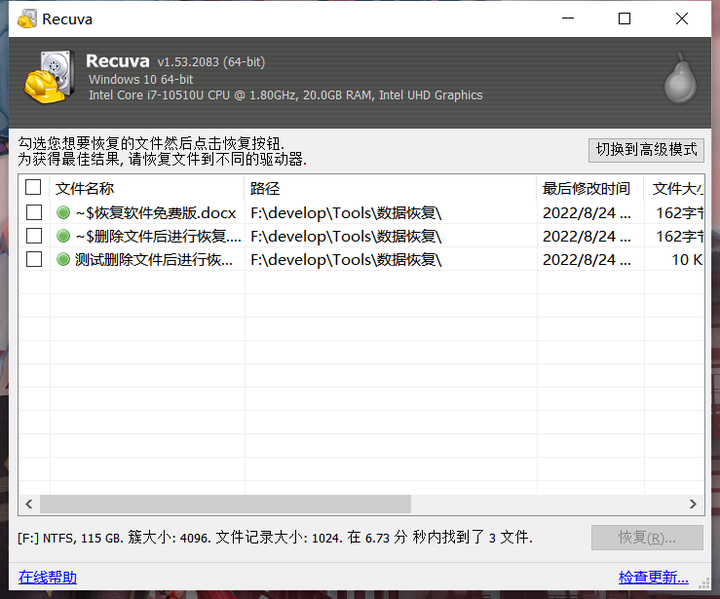Image resolution: width=720 pixels, height=599 pixels.
Task: Click green status dot of ~$恢复软件免费版.docx
Action: click(63, 213)
